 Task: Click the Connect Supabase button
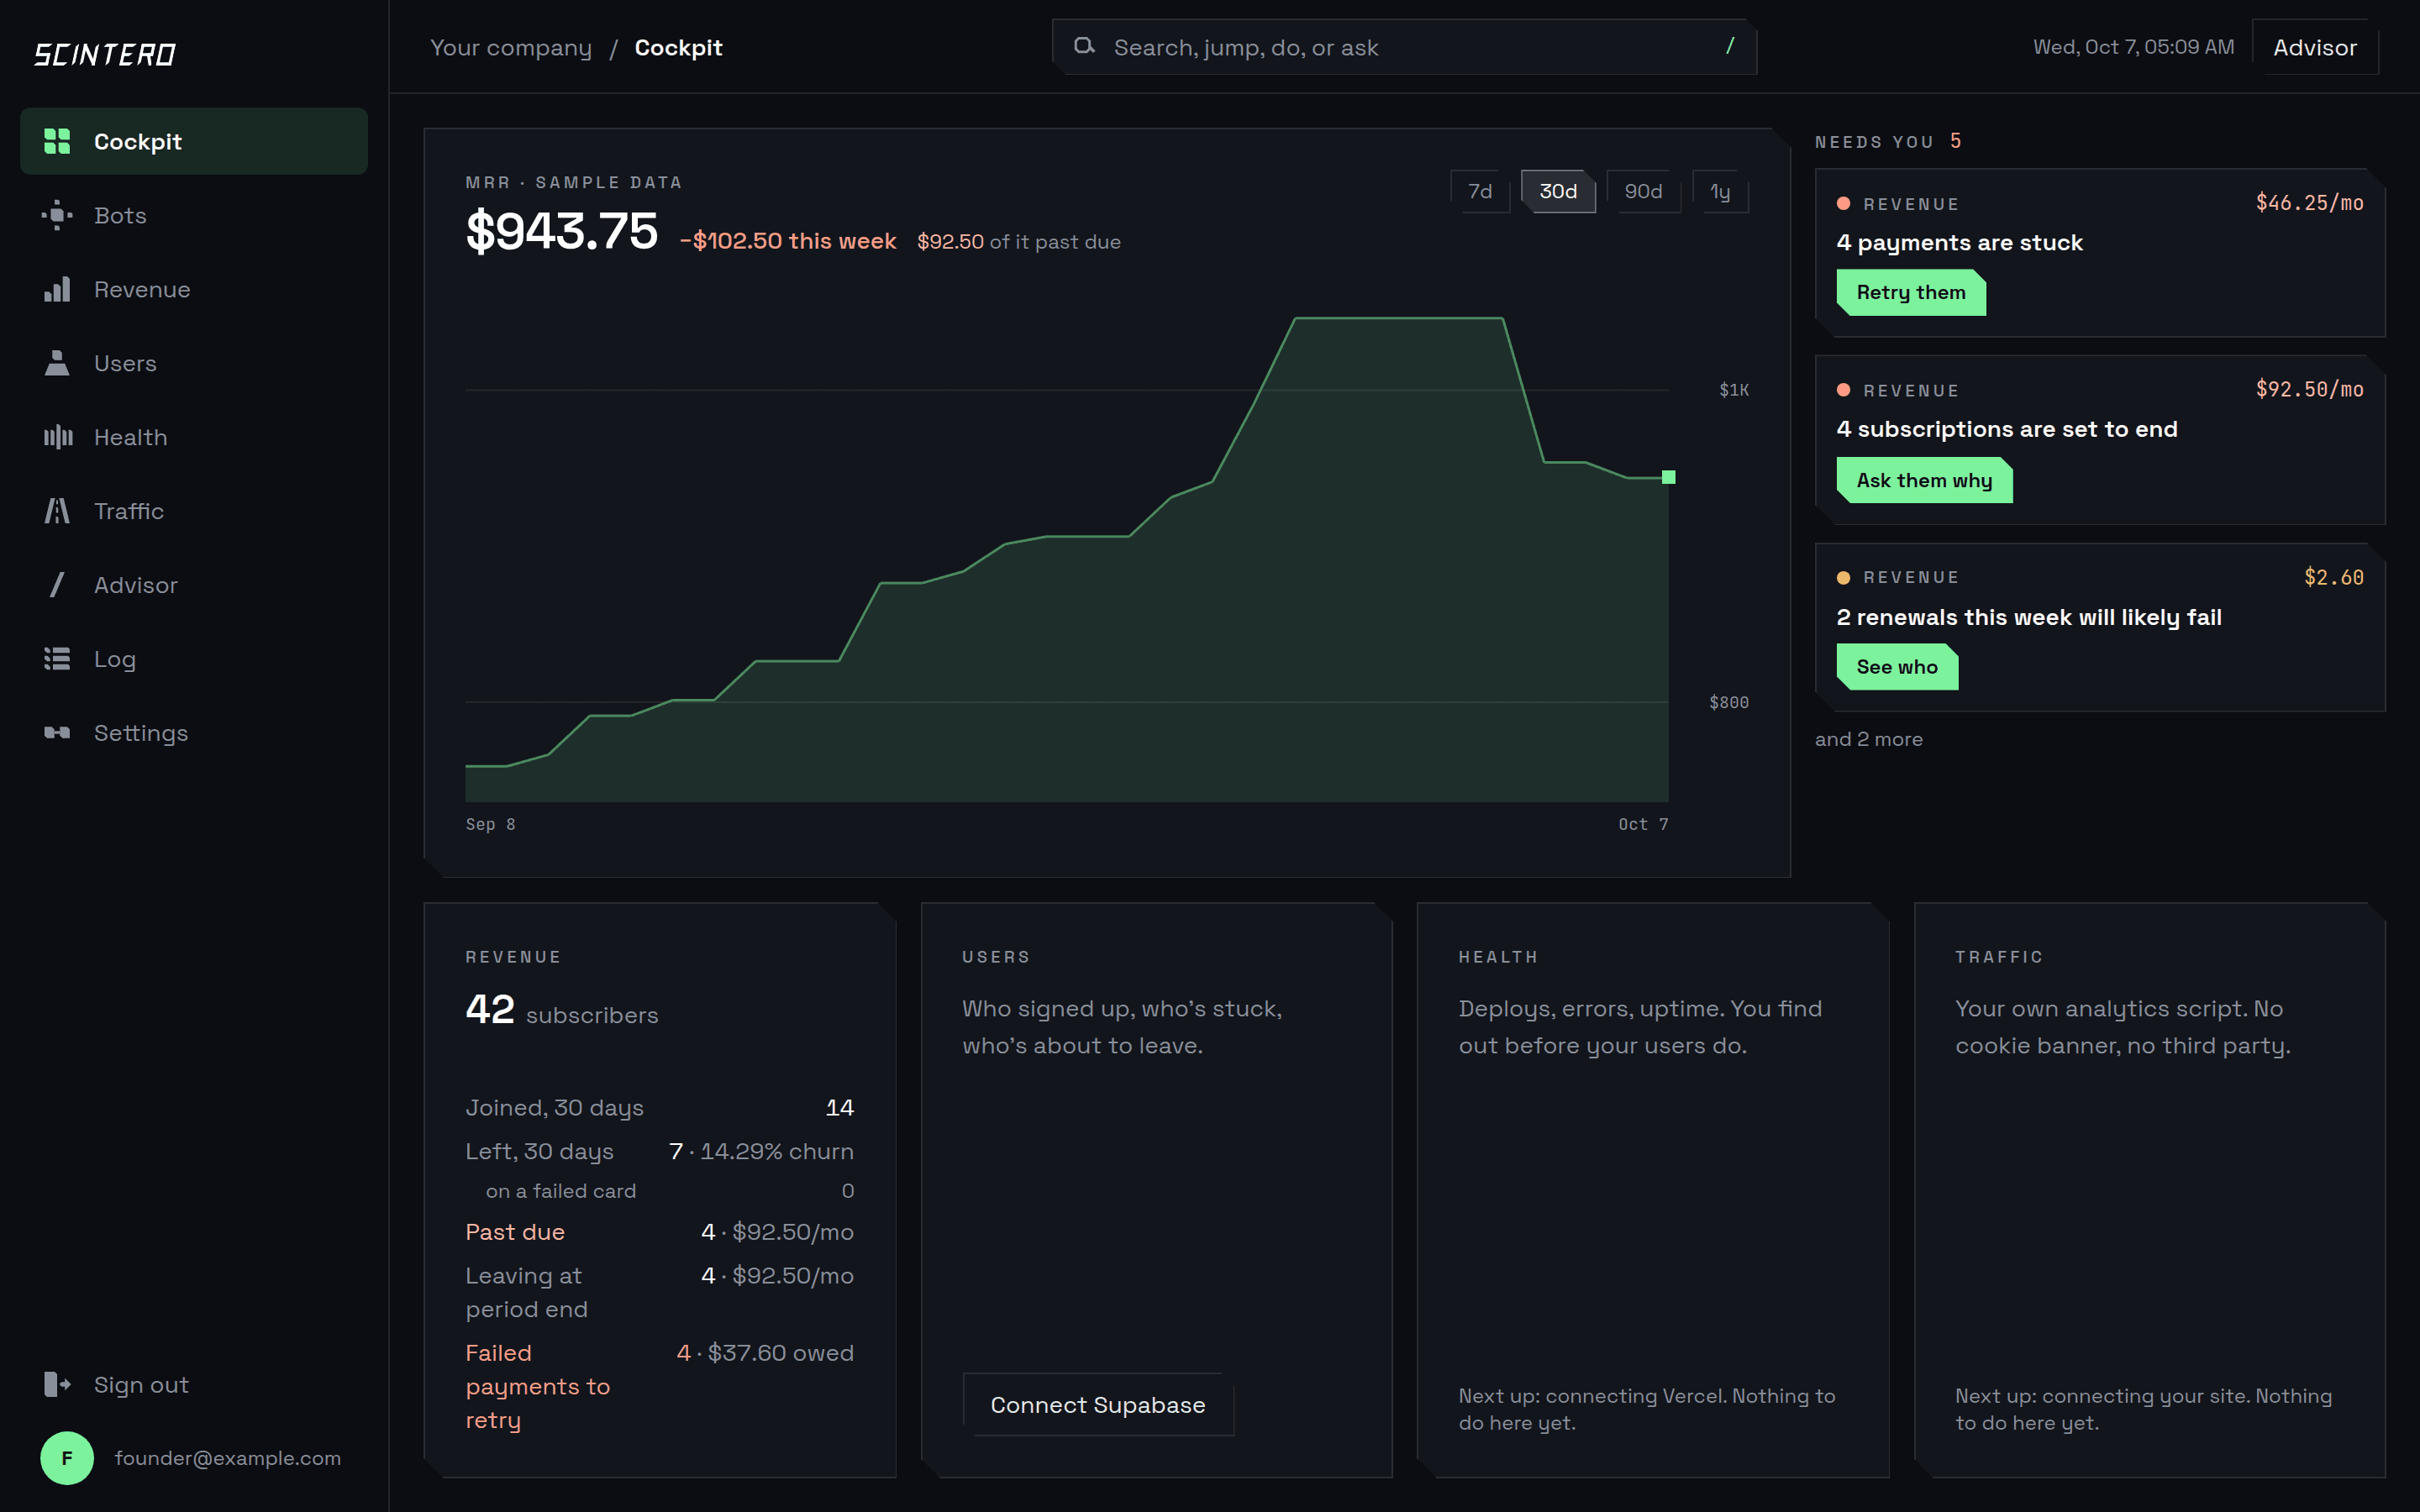point(1098,1405)
